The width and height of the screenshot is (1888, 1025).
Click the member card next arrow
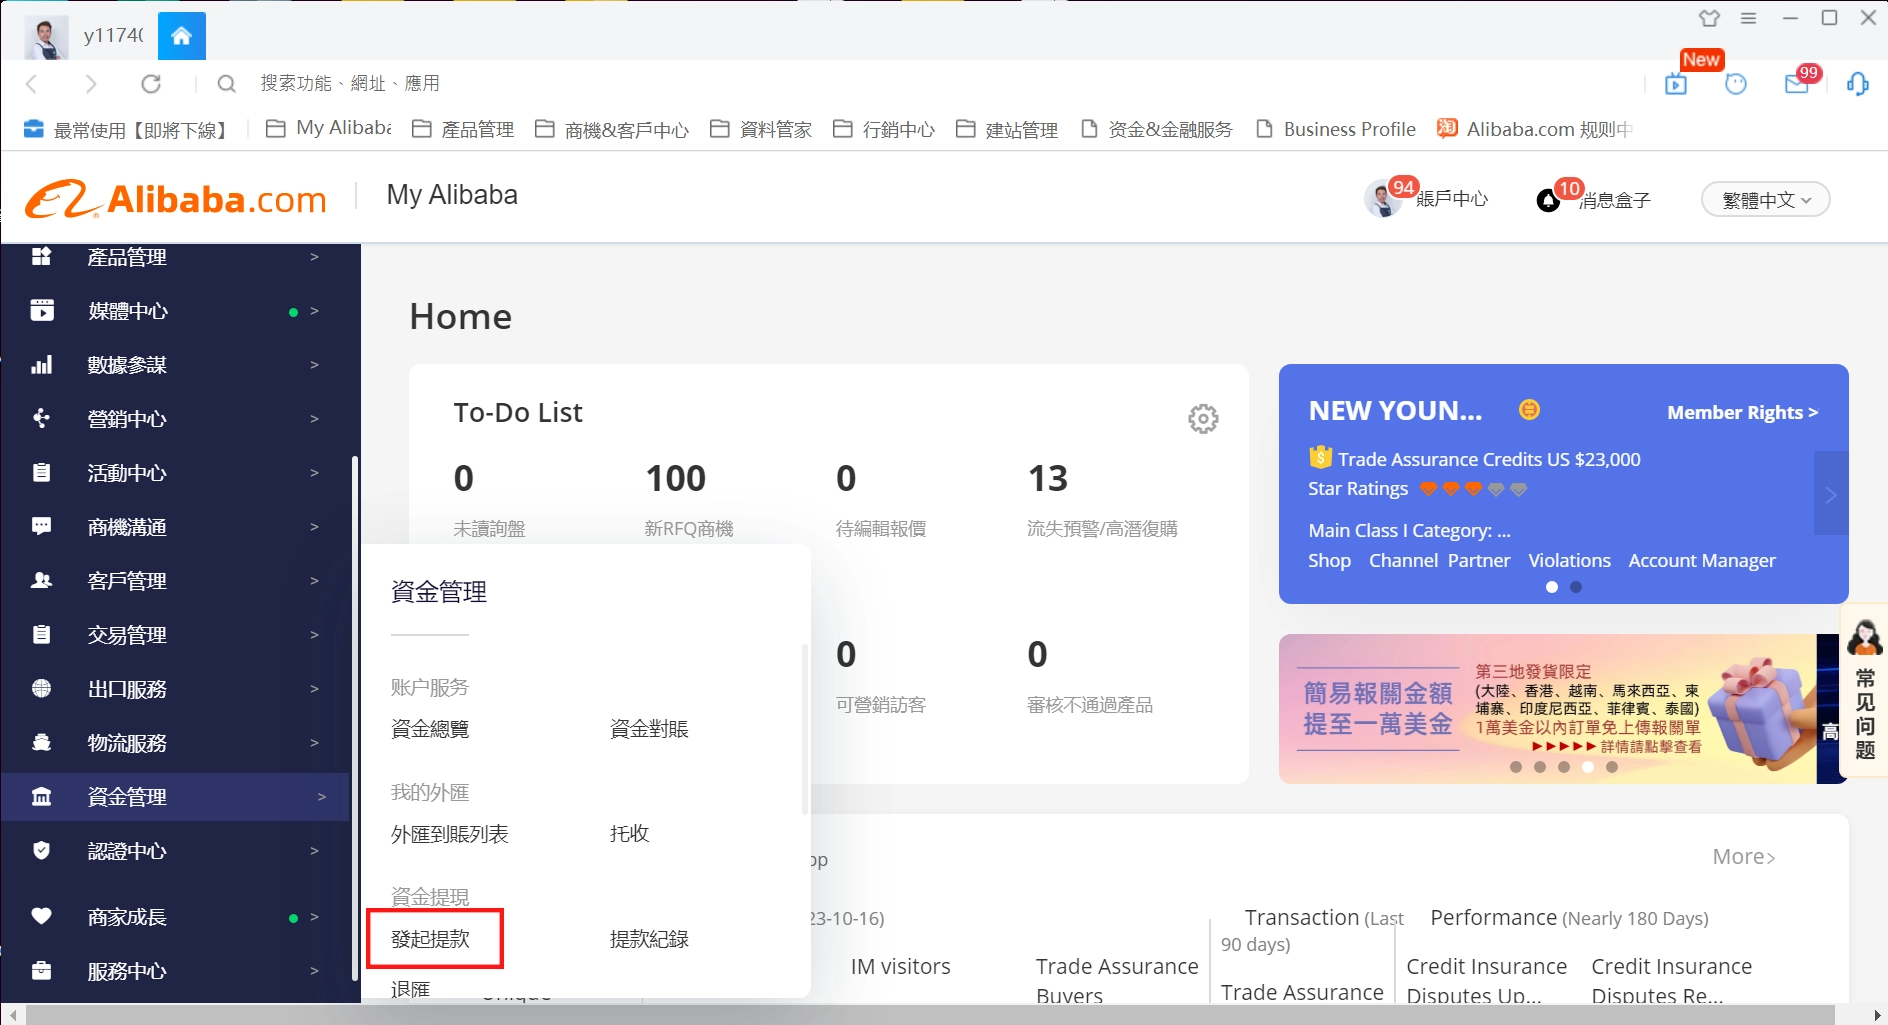click(1831, 494)
